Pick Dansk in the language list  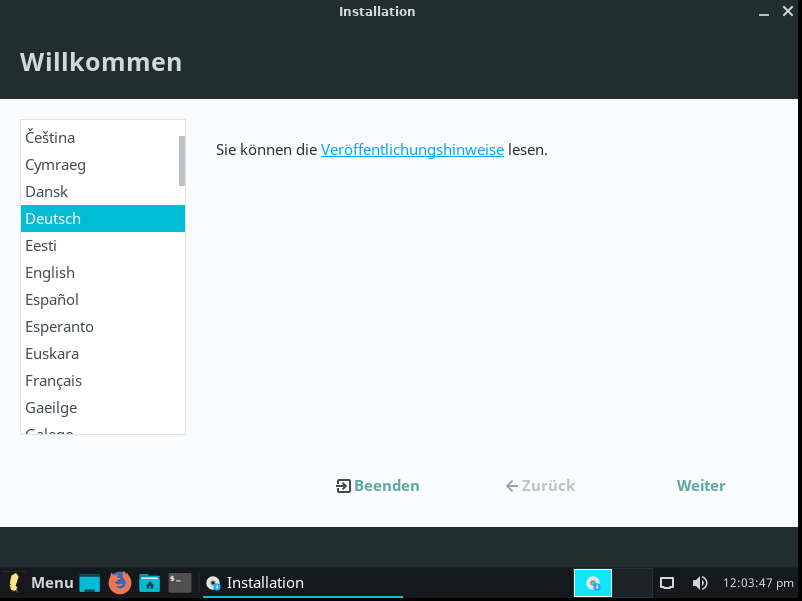47,192
